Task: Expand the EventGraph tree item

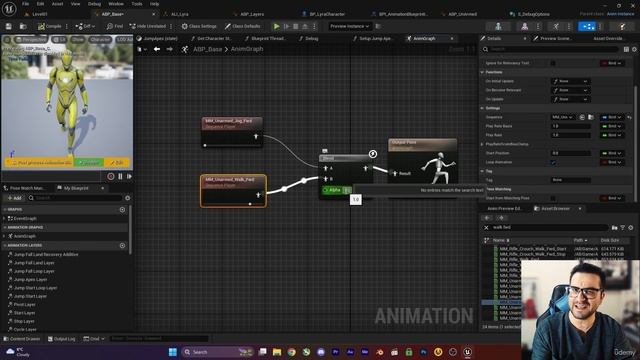Action: (4, 218)
